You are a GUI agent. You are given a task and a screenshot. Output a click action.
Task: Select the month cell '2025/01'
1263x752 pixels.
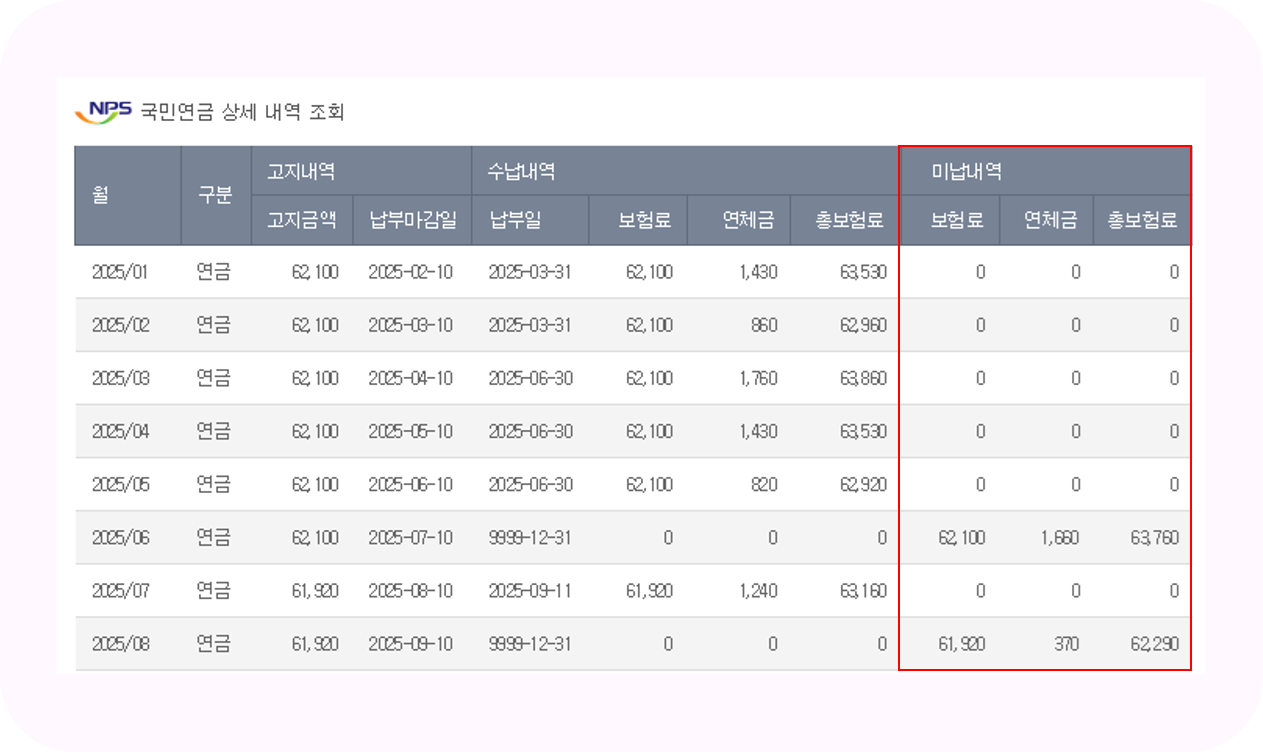point(121,272)
